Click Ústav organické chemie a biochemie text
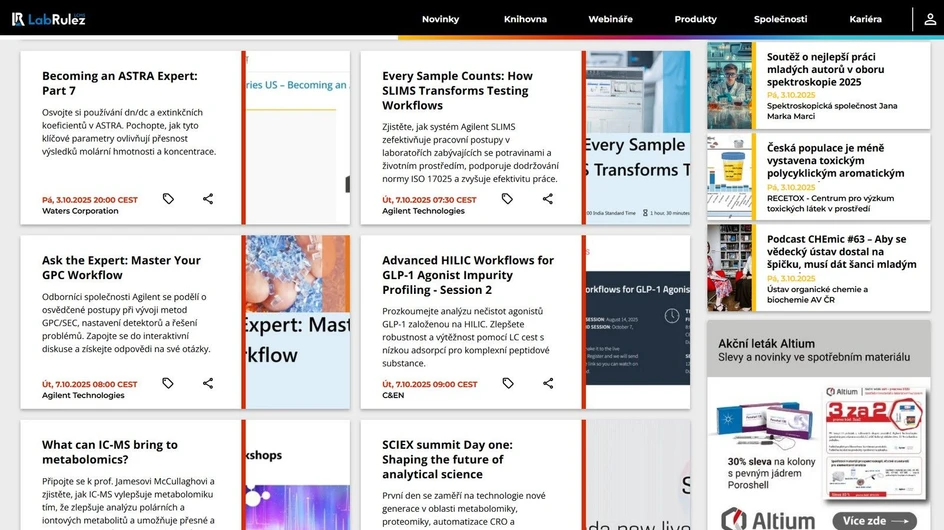Image resolution: width=944 pixels, height=530 pixels. [x=817, y=295]
